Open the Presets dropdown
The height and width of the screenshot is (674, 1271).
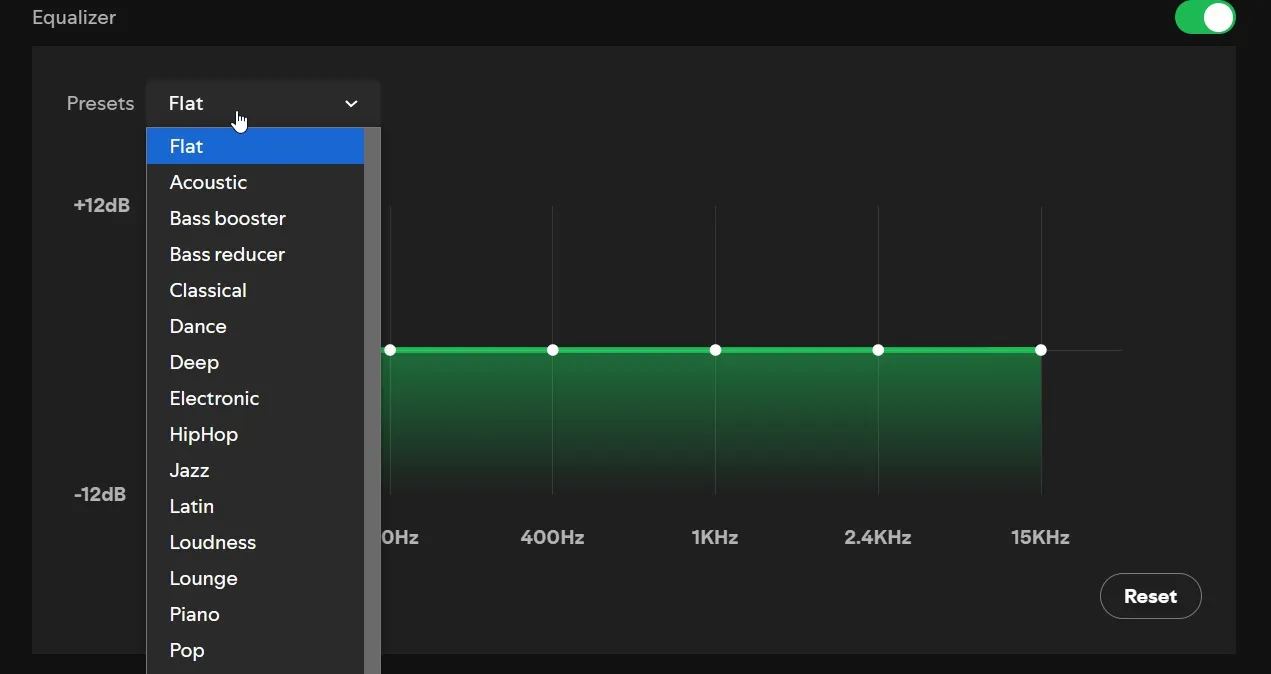[263, 103]
